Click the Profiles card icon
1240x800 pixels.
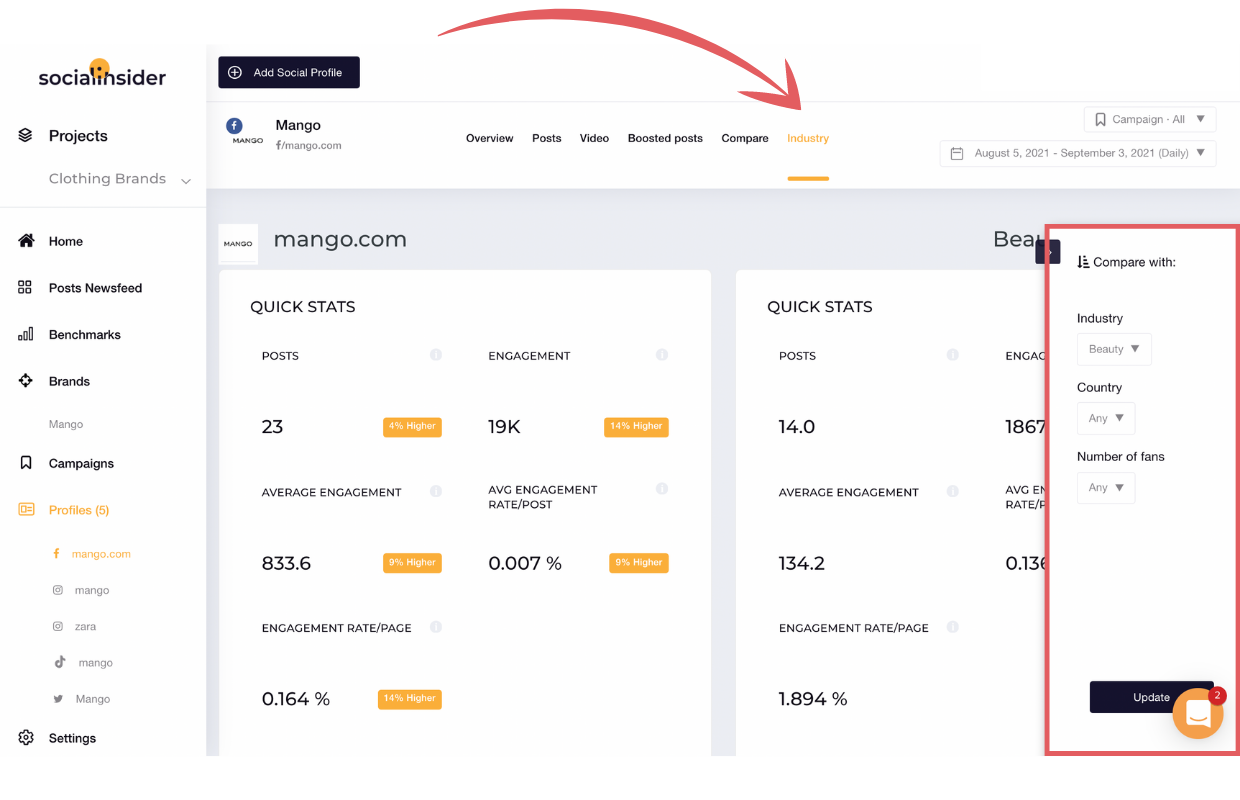[x=26, y=510]
